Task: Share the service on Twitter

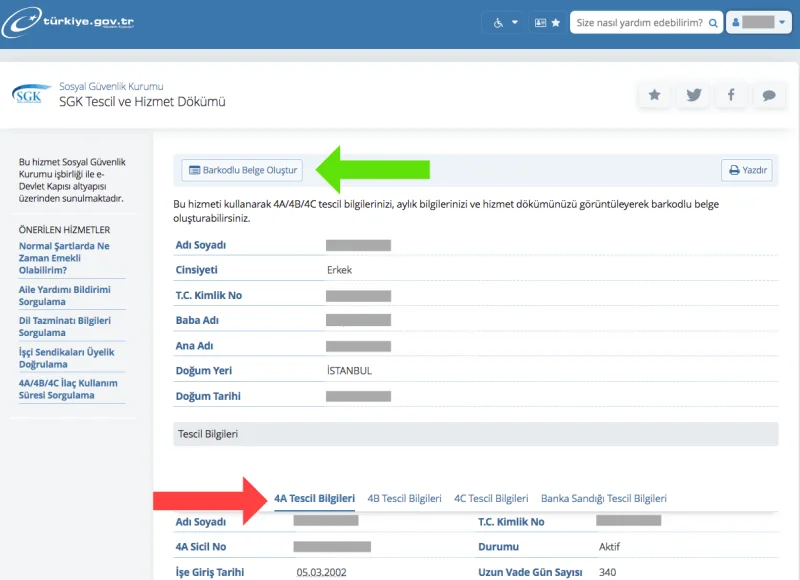Action: click(x=693, y=95)
